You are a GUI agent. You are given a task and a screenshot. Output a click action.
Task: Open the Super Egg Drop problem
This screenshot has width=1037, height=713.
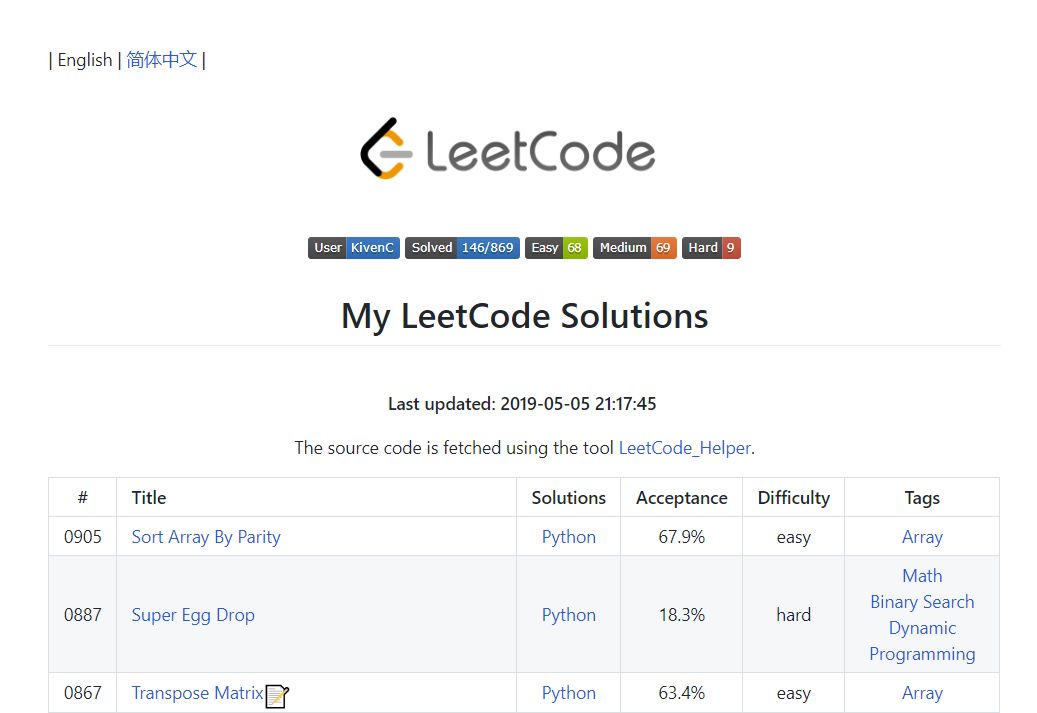click(x=193, y=615)
